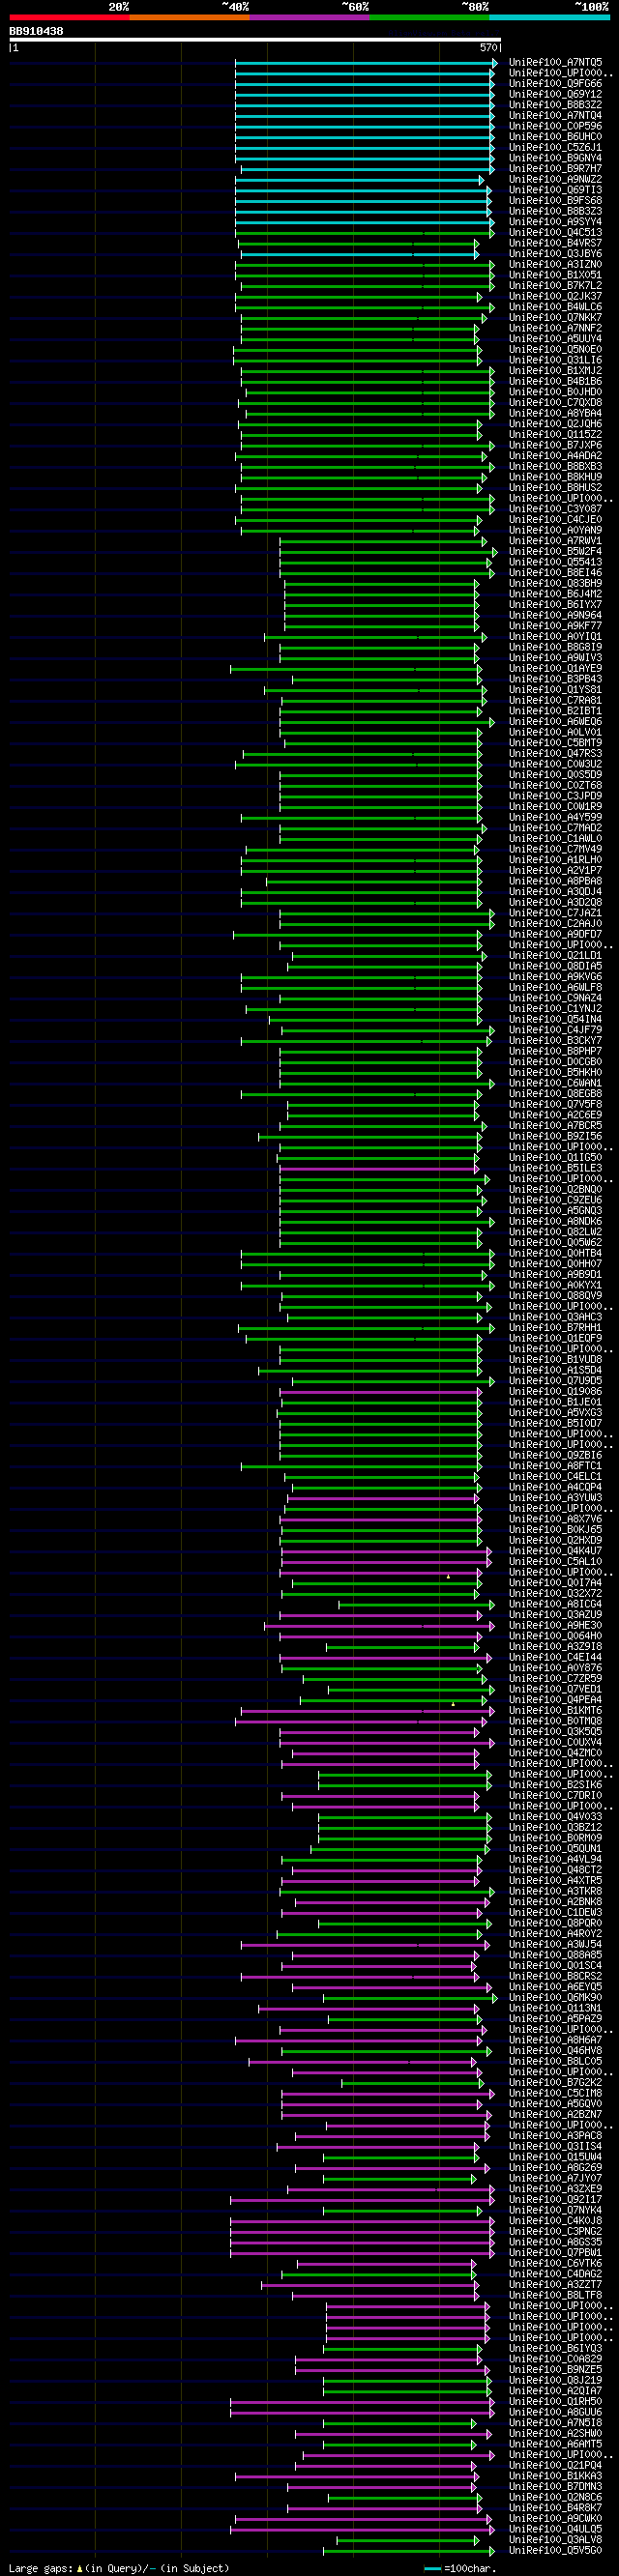Select the UniRef100_A3YUW3 label
This screenshot has height=2576, width=619.
(555, 1498)
